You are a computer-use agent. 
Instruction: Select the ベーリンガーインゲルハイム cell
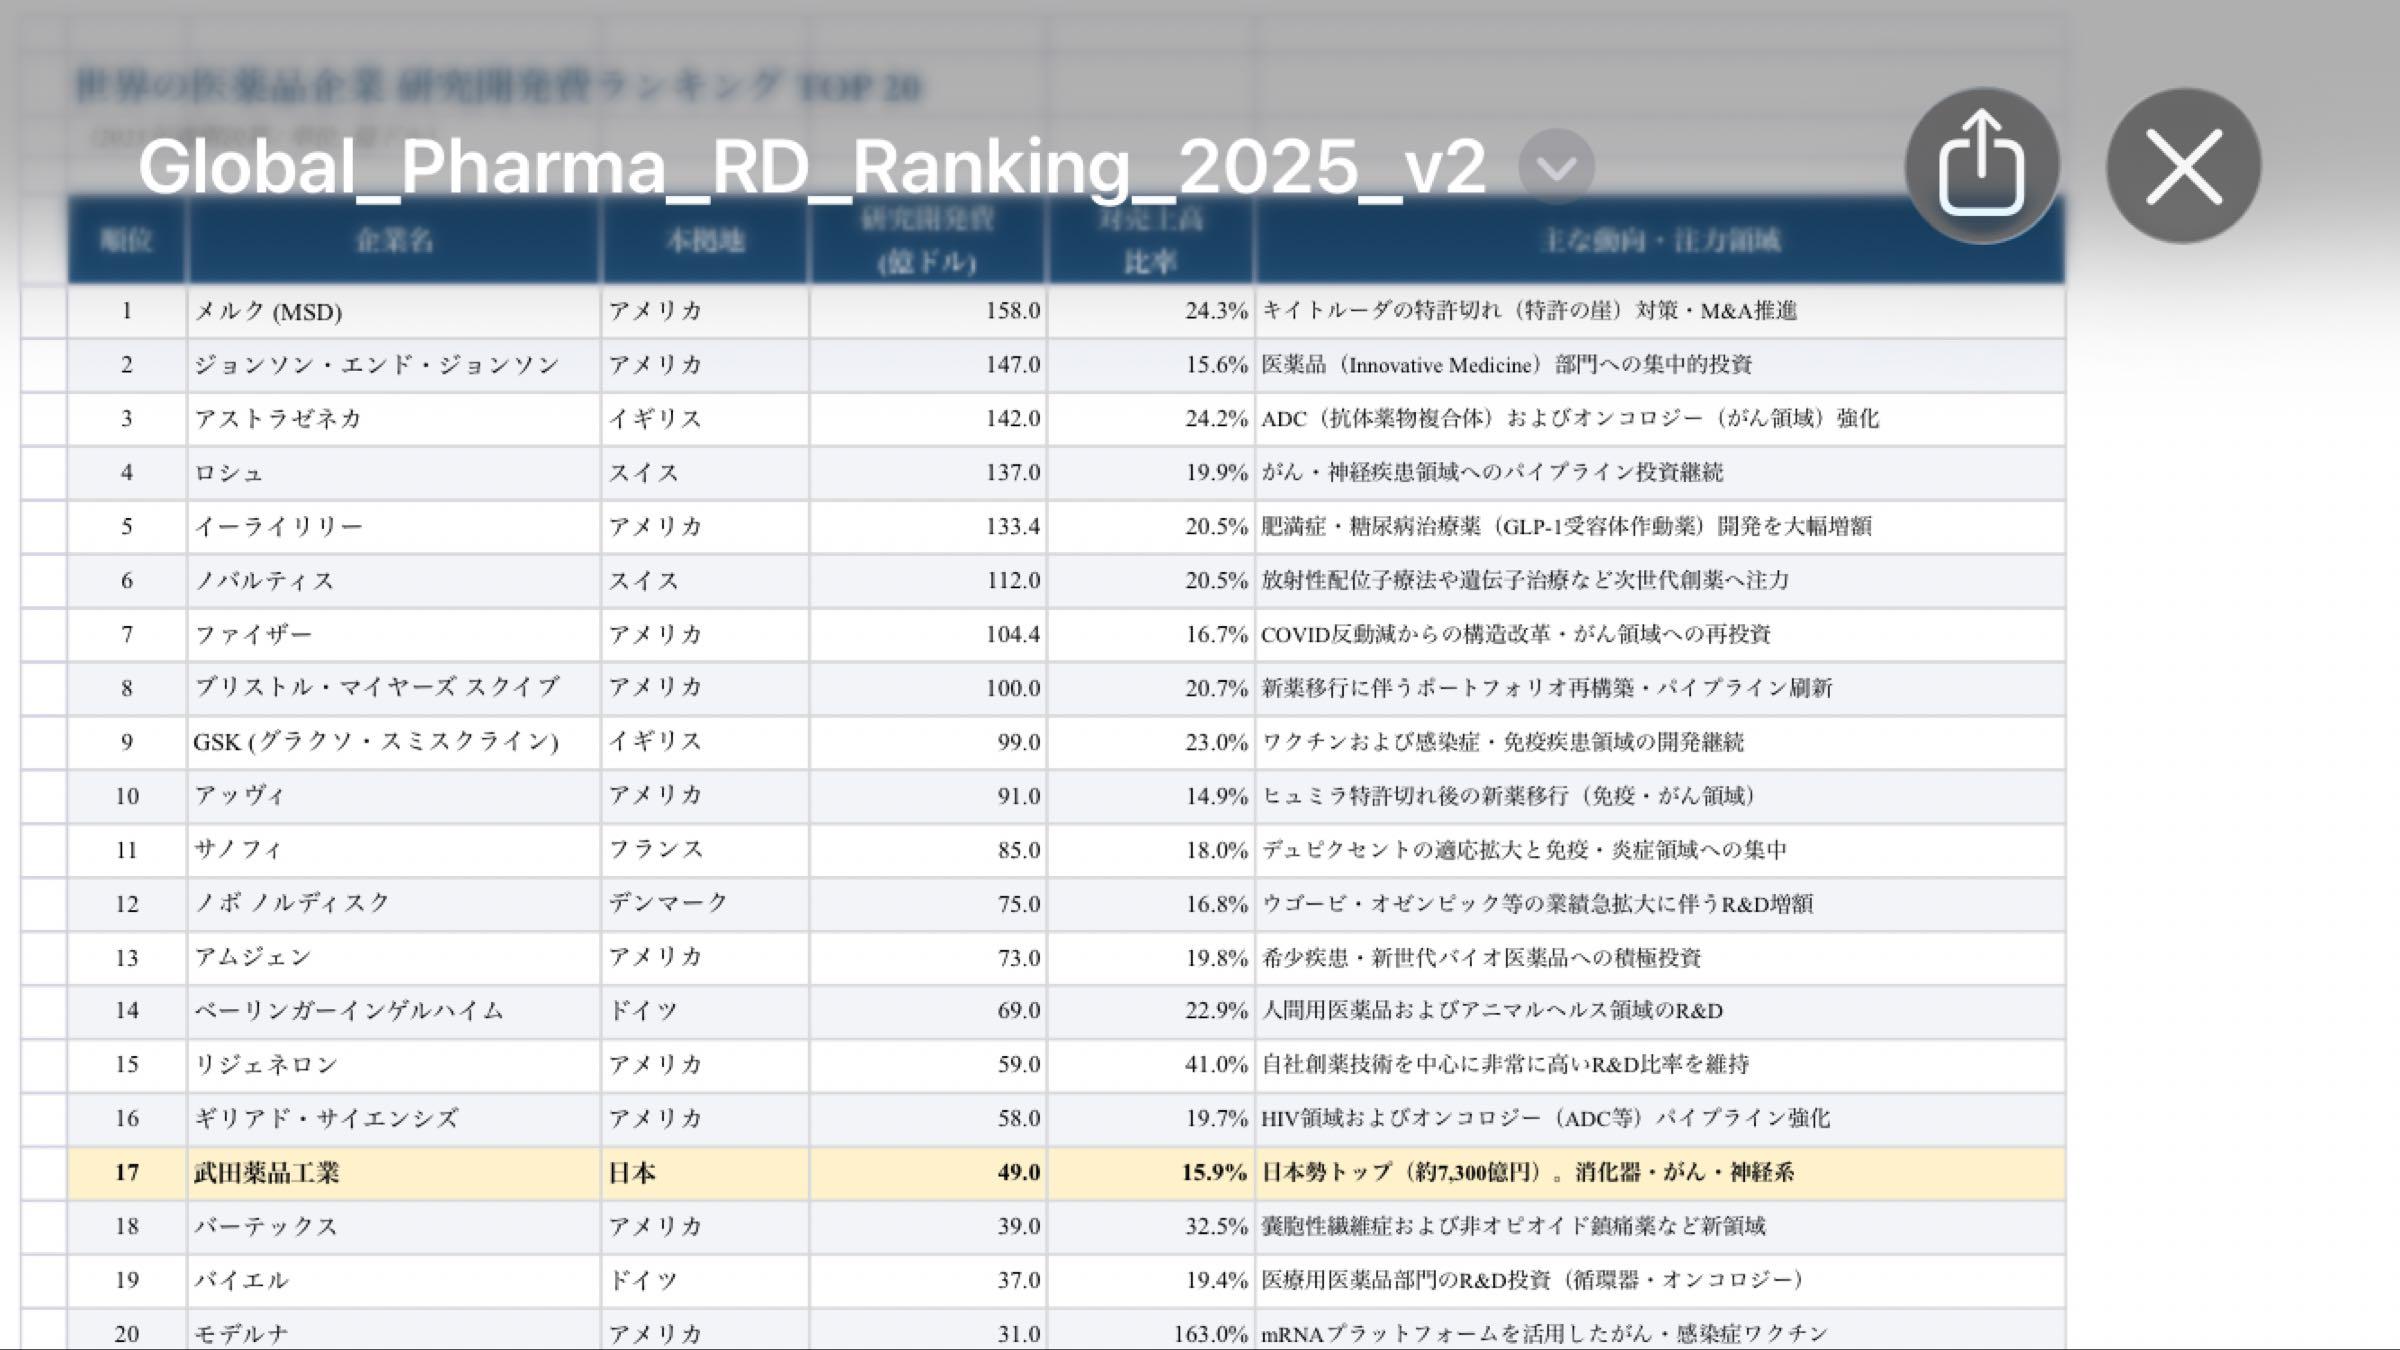394,1011
